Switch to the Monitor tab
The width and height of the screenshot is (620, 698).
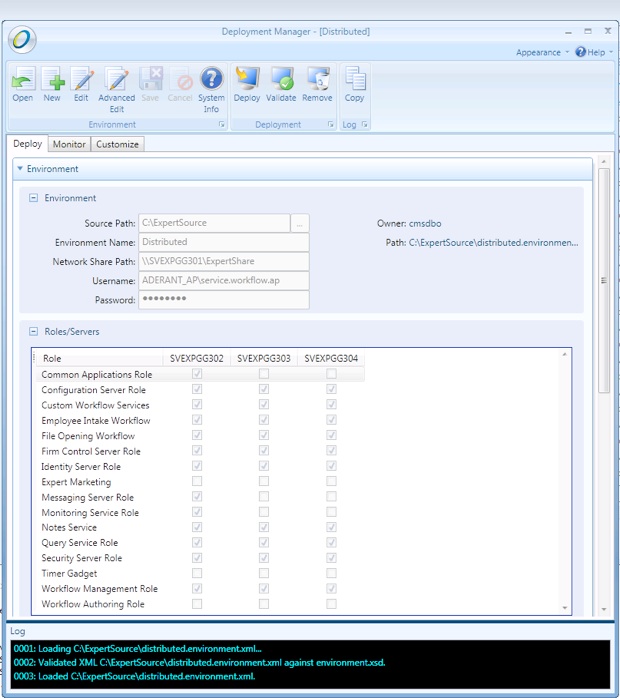click(69, 144)
